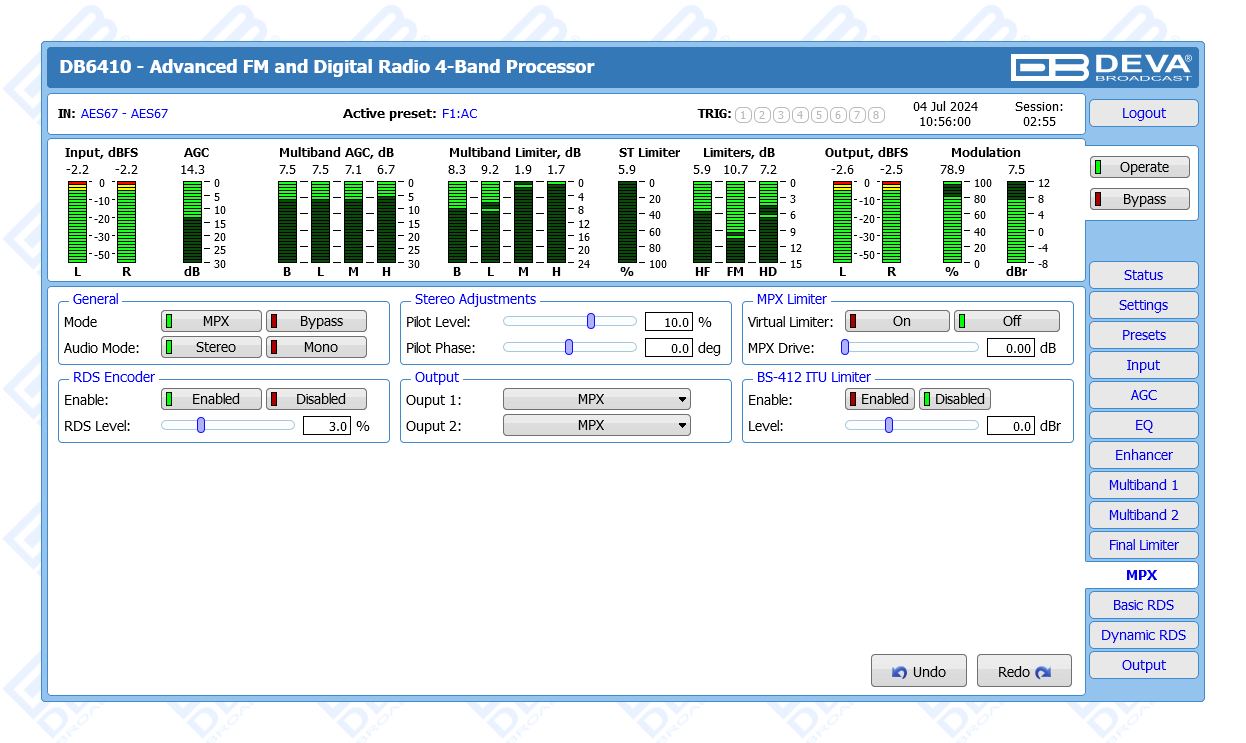This screenshot has height=743, width=1246.
Task: Click the Redo arrow button
Action: pos(1023,672)
